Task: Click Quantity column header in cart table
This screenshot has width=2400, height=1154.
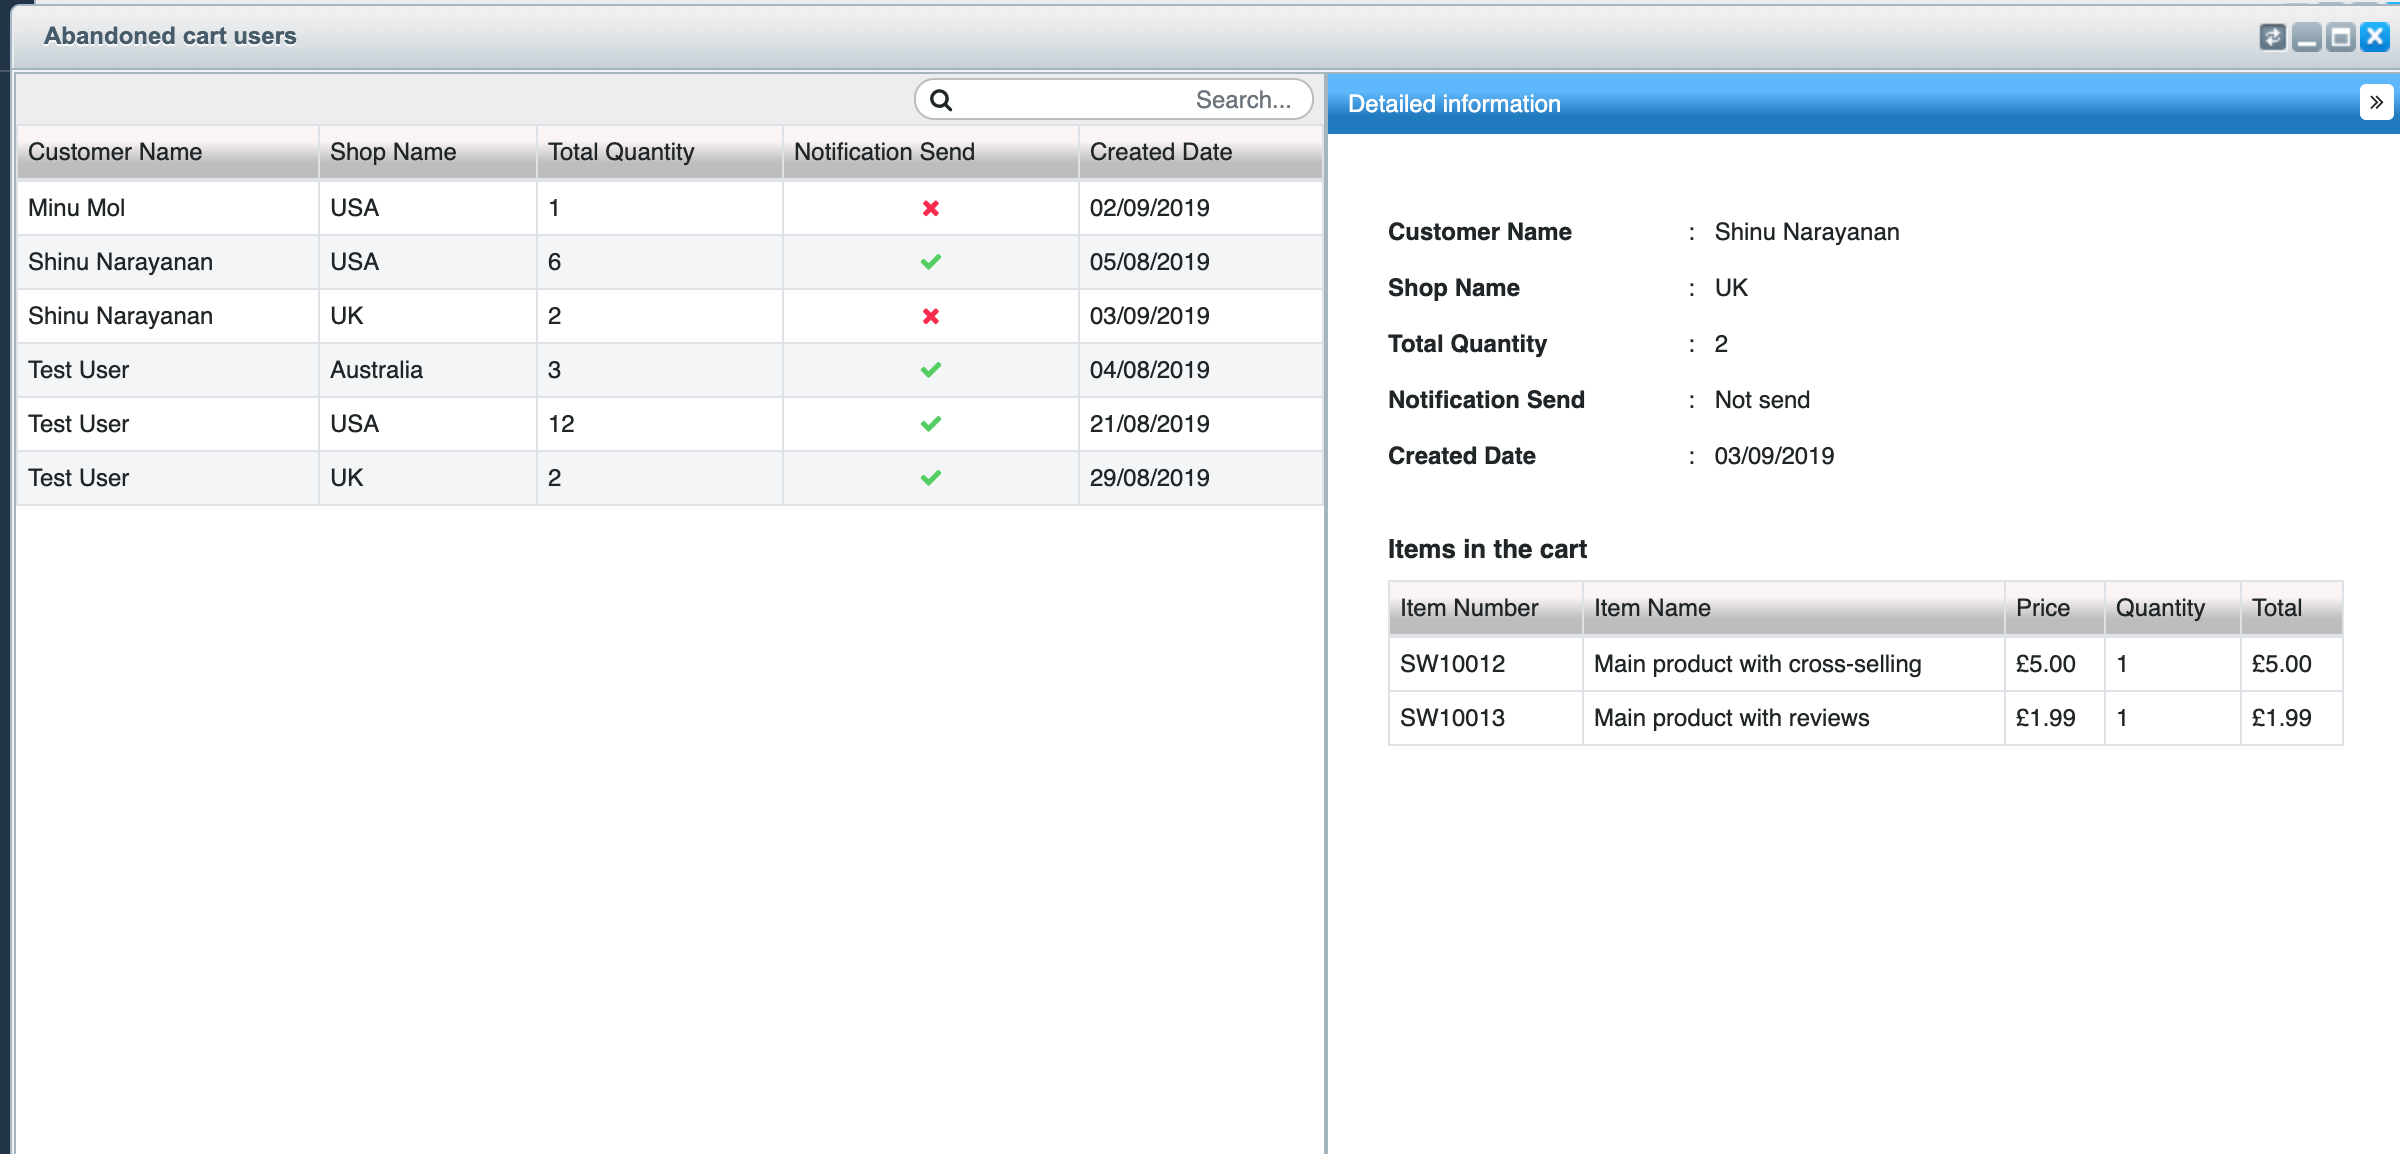Action: tap(2173, 608)
